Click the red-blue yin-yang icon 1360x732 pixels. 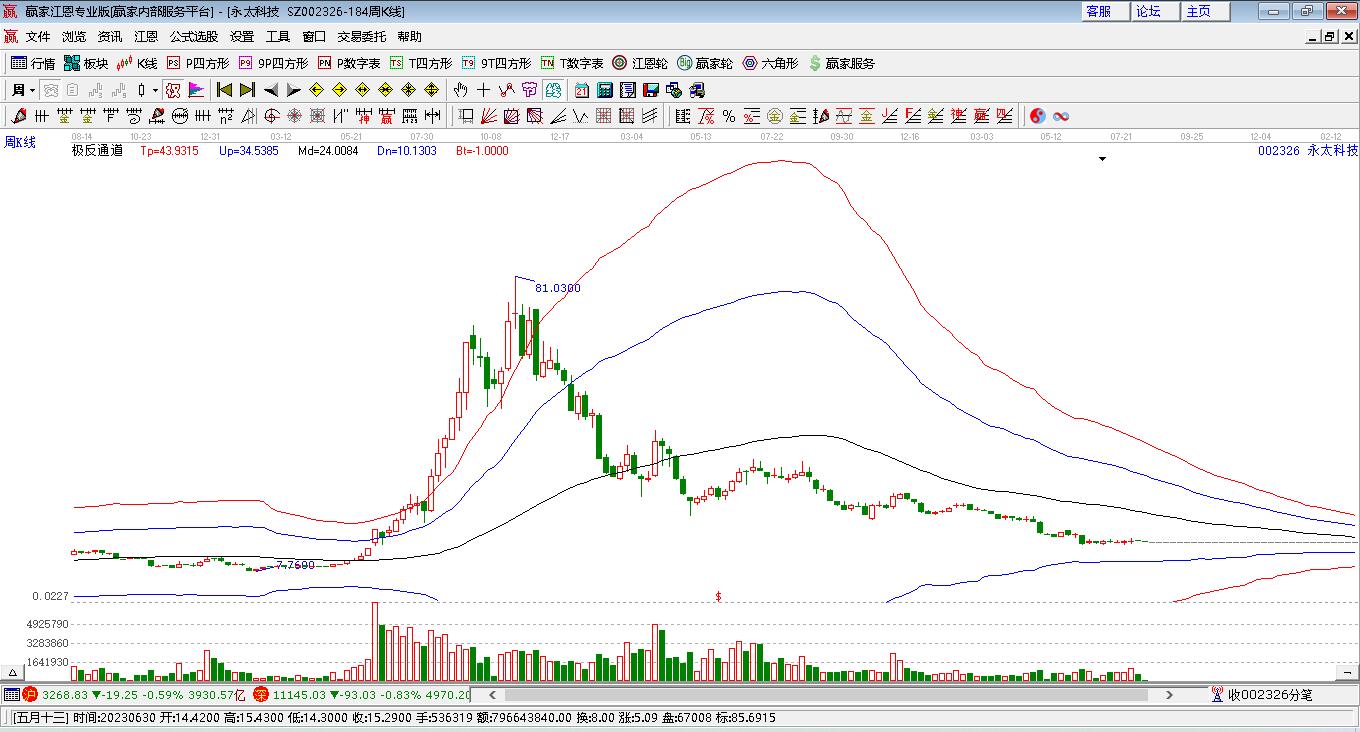tap(1037, 116)
